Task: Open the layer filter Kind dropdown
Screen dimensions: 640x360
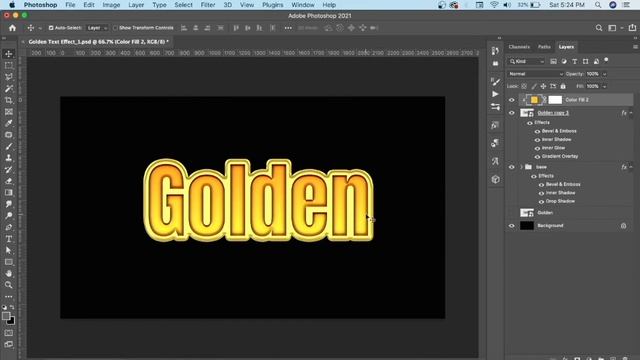Action: [526, 61]
